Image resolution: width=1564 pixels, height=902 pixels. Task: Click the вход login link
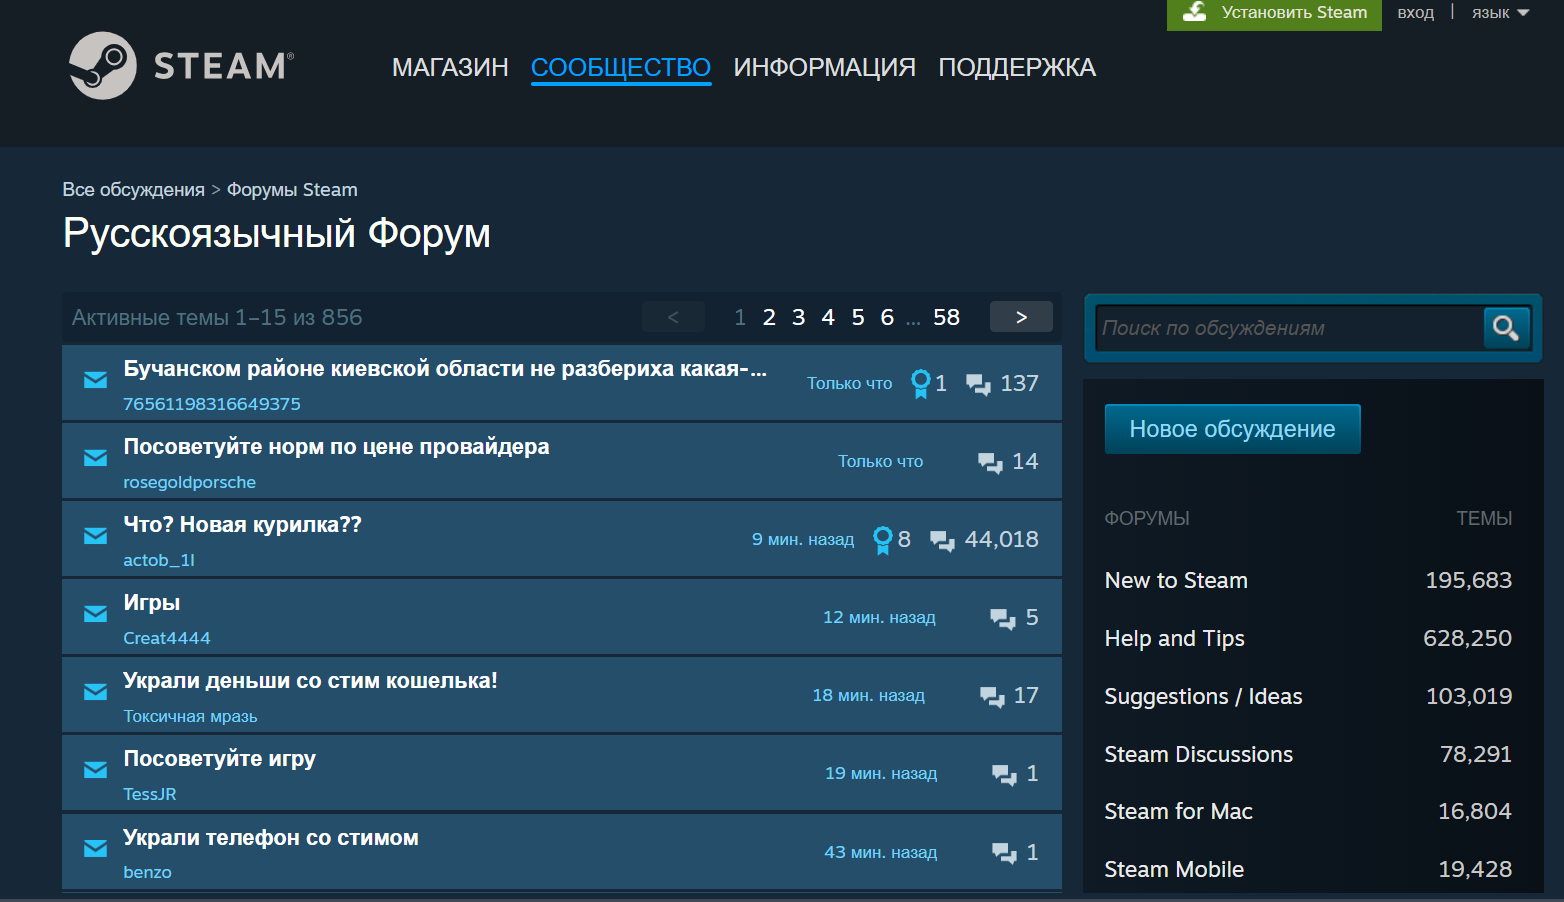(x=1415, y=13)
